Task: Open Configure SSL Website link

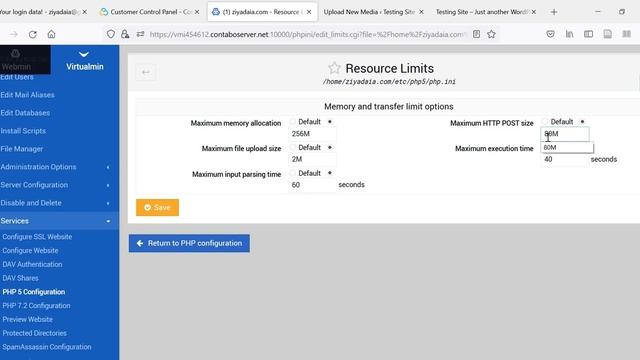Action: (x=37, y=237)
